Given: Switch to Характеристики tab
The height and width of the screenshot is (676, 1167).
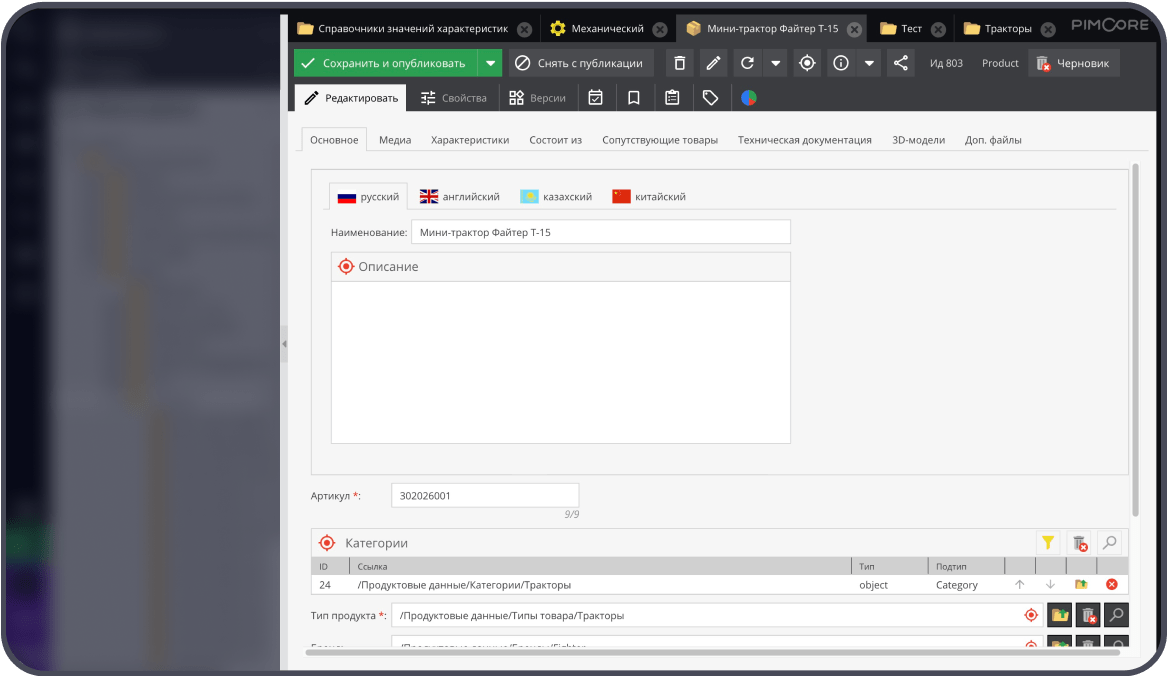Looking at the screenshot, I should click(x=470, y=140).
